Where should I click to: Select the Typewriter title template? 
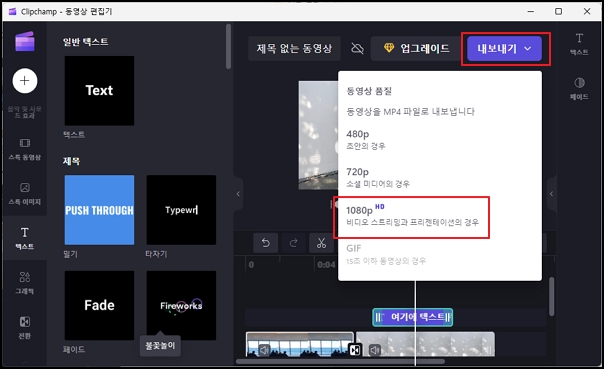[181, 210]
